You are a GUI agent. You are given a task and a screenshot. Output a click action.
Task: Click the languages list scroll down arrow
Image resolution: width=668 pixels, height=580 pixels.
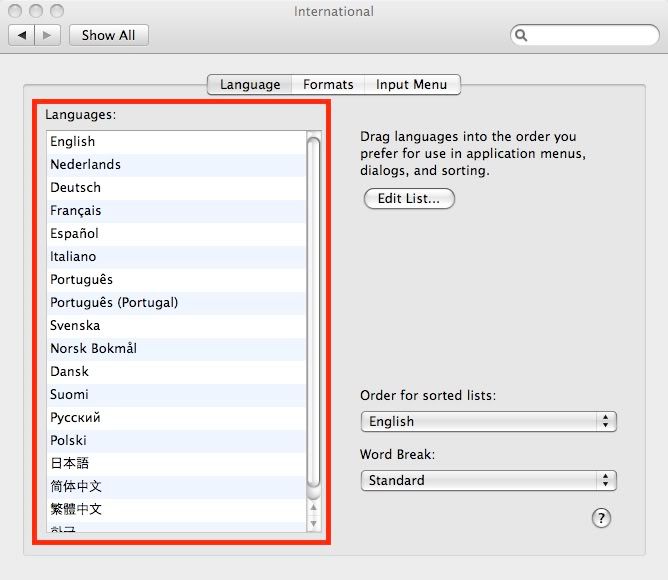313,522
